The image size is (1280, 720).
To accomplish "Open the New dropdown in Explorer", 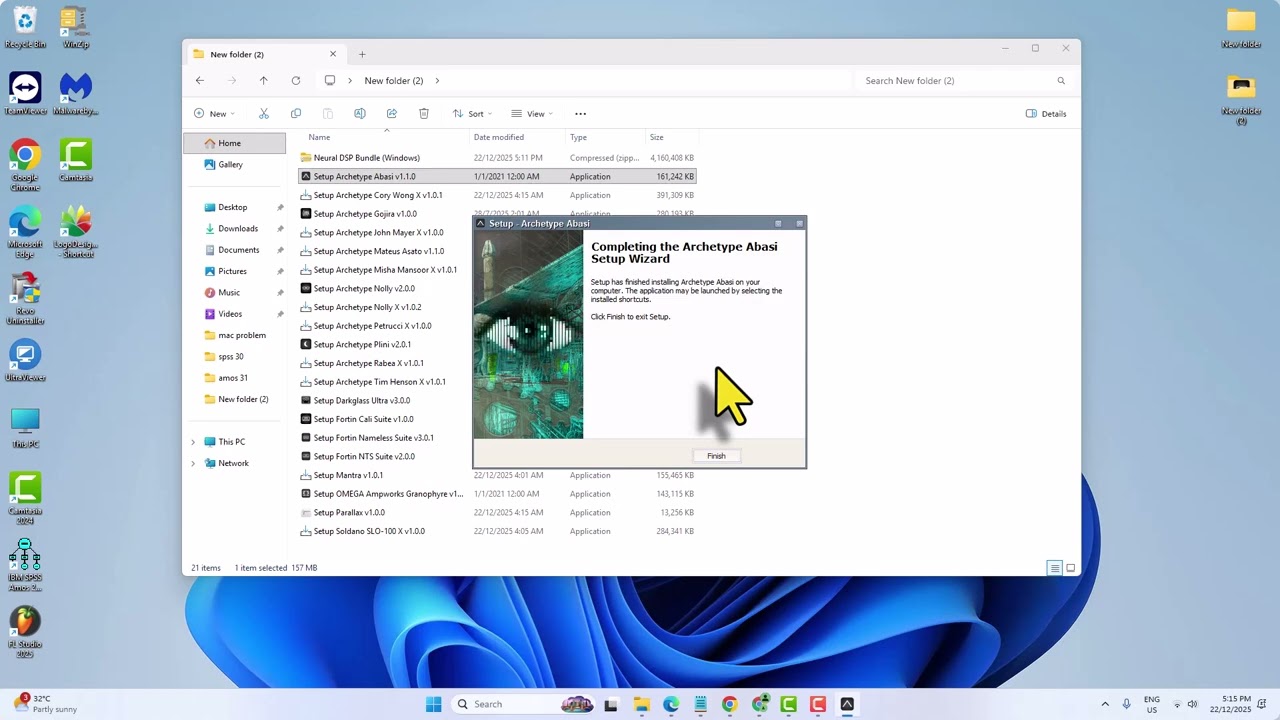I will click(x=214, y=114).
